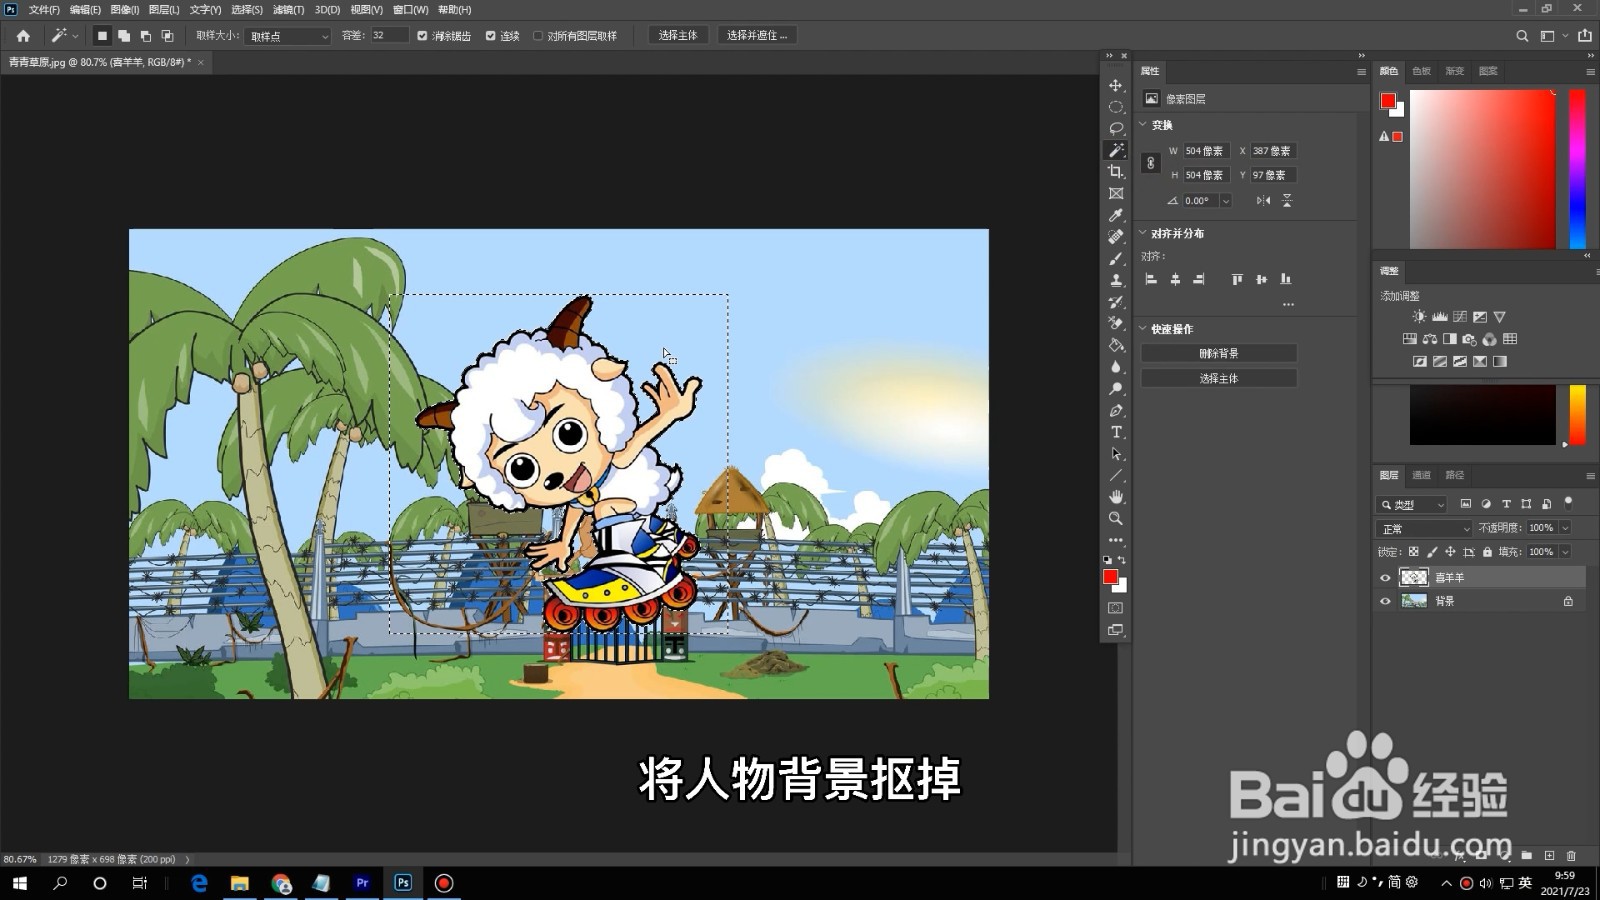Viewport: 1600px width, 900px height.
Task: Collapse the Transform section in Properties
Action: click(x=1144, y=125)
